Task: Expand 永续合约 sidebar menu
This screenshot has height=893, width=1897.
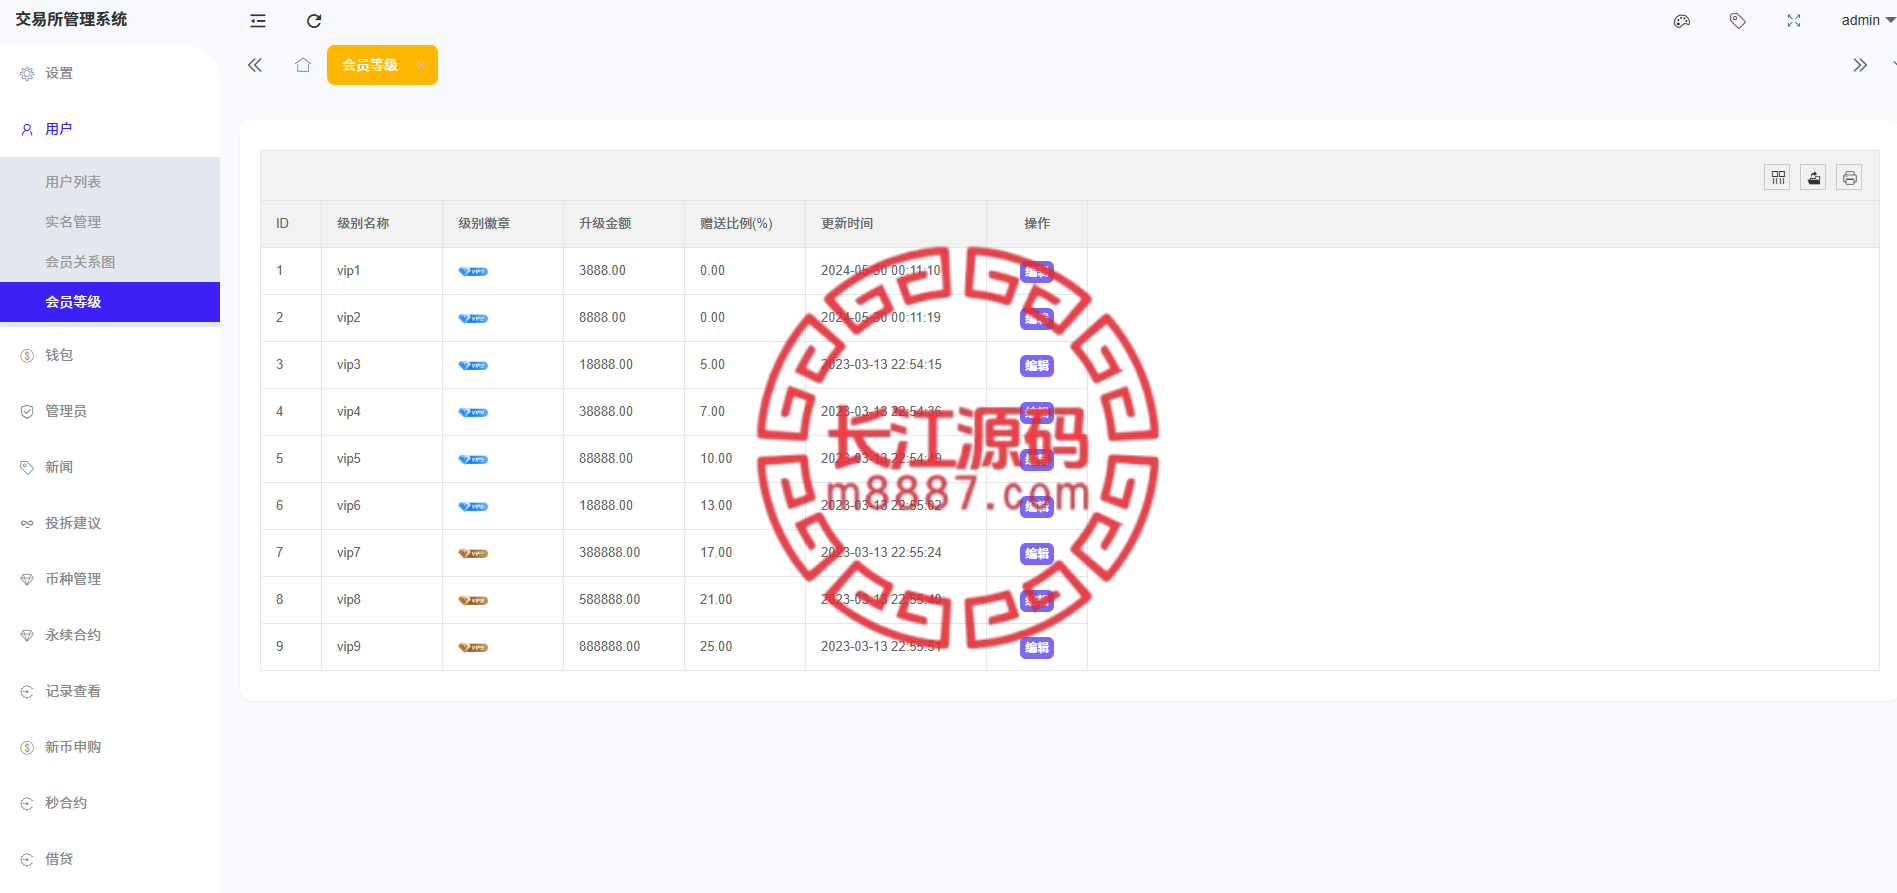Action: point(110,635)
